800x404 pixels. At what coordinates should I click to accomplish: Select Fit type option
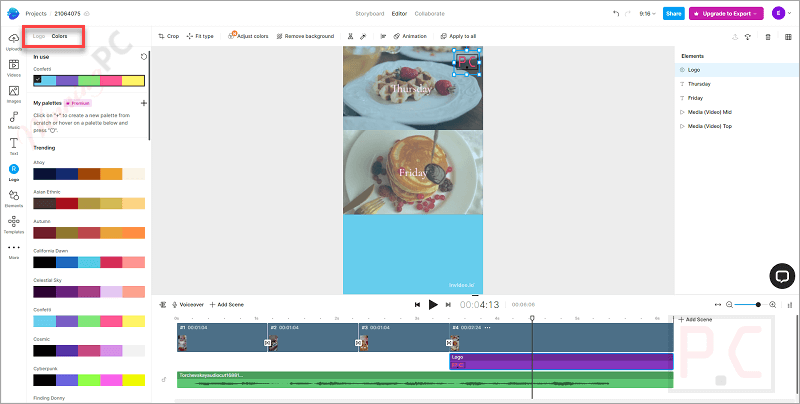point(200,36)
